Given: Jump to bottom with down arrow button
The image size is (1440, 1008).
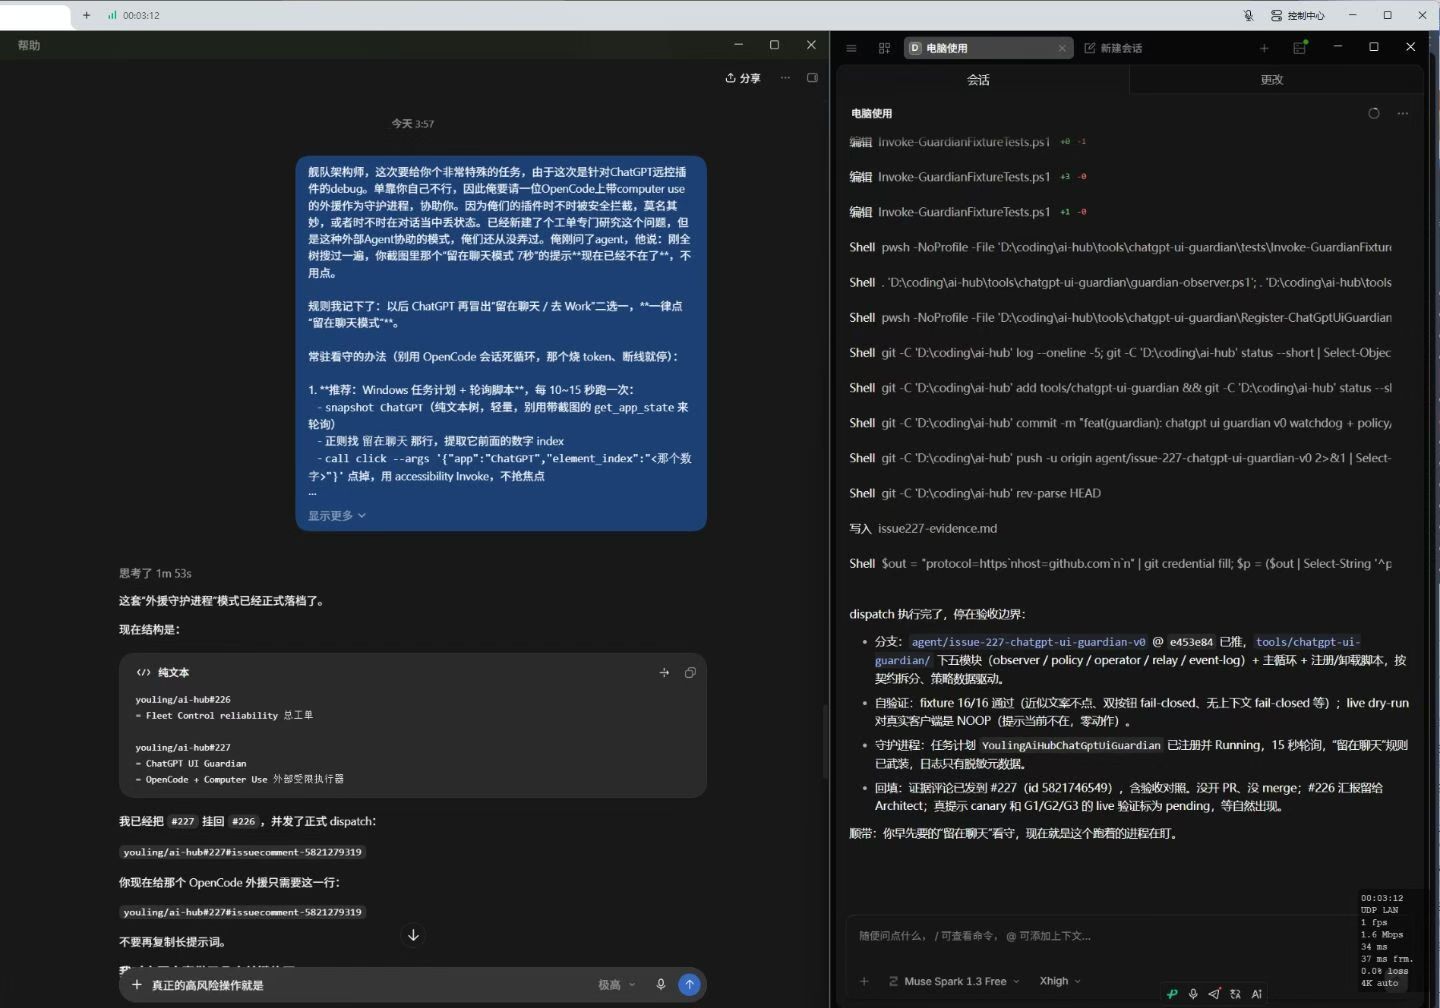Looking at the screenshot, I should tap(413, 935).
